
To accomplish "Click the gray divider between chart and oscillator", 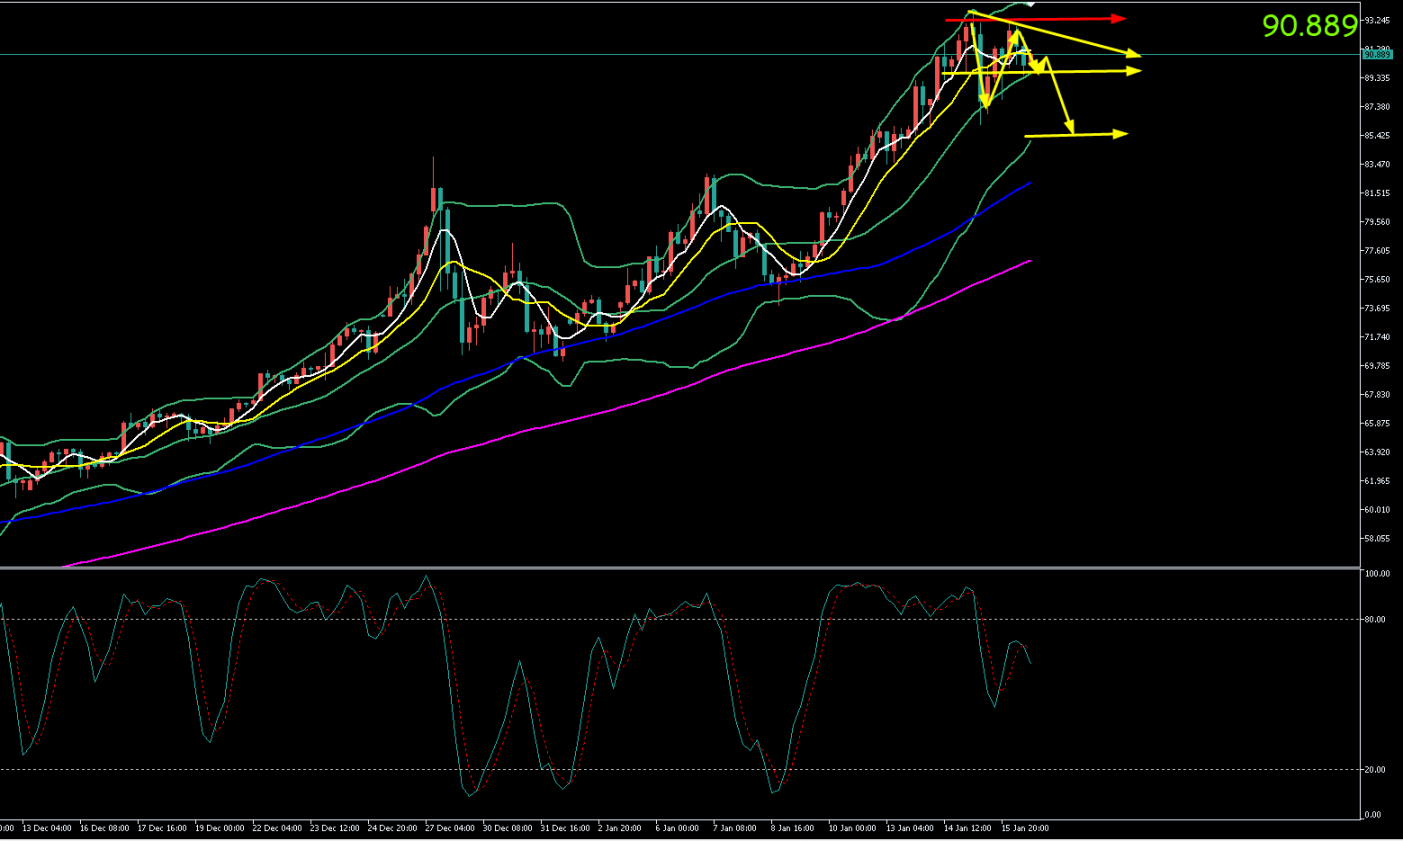I will 680,568.
